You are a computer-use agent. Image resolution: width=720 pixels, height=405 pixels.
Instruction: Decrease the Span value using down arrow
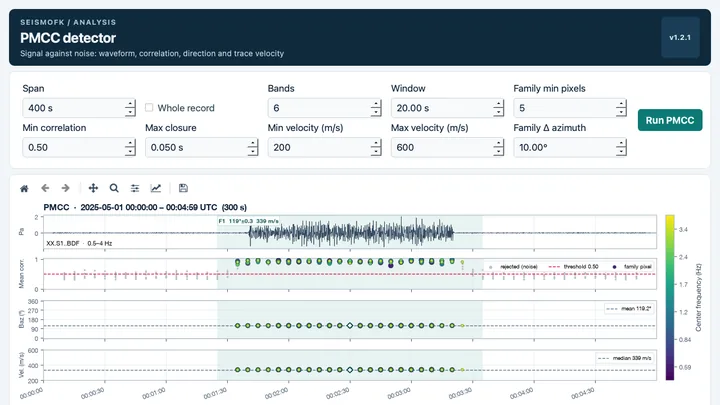(130, 112)
